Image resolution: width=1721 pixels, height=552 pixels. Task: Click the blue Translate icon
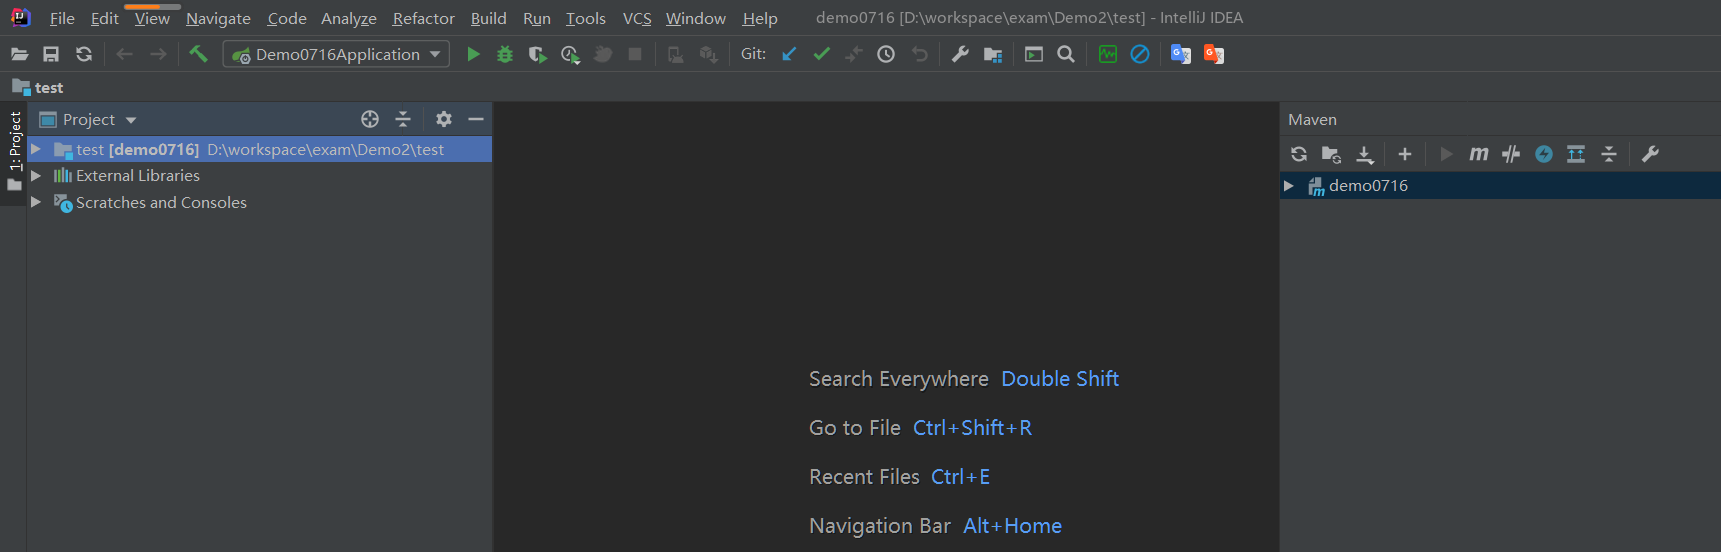tap(1181, 54)
